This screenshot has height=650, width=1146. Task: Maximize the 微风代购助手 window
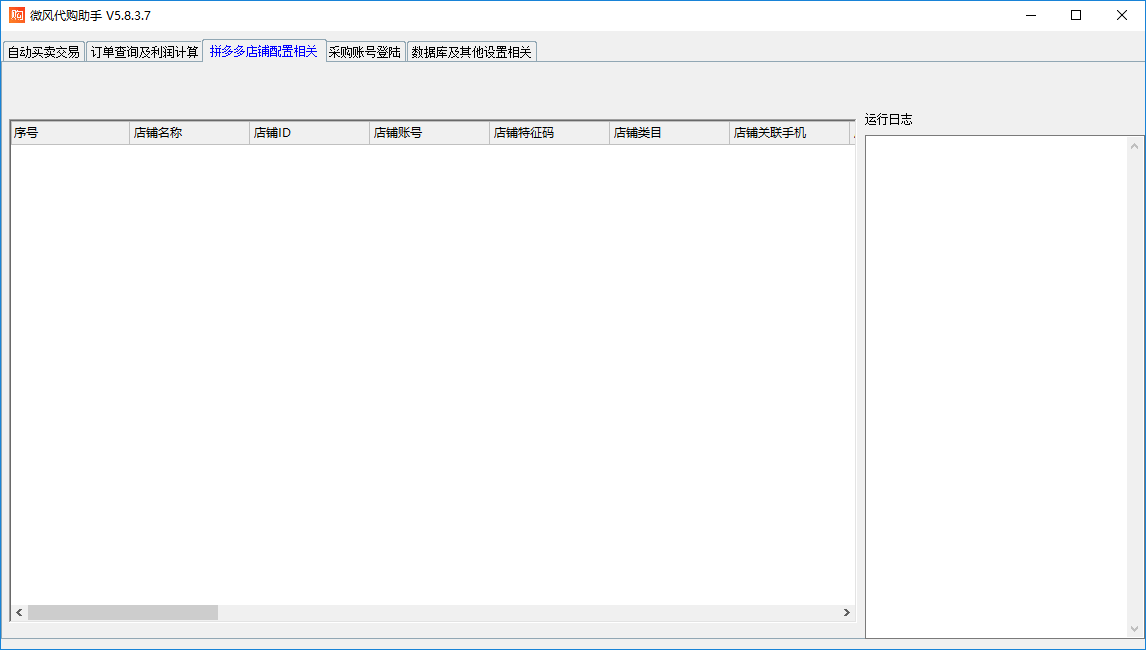[1076, 15]
